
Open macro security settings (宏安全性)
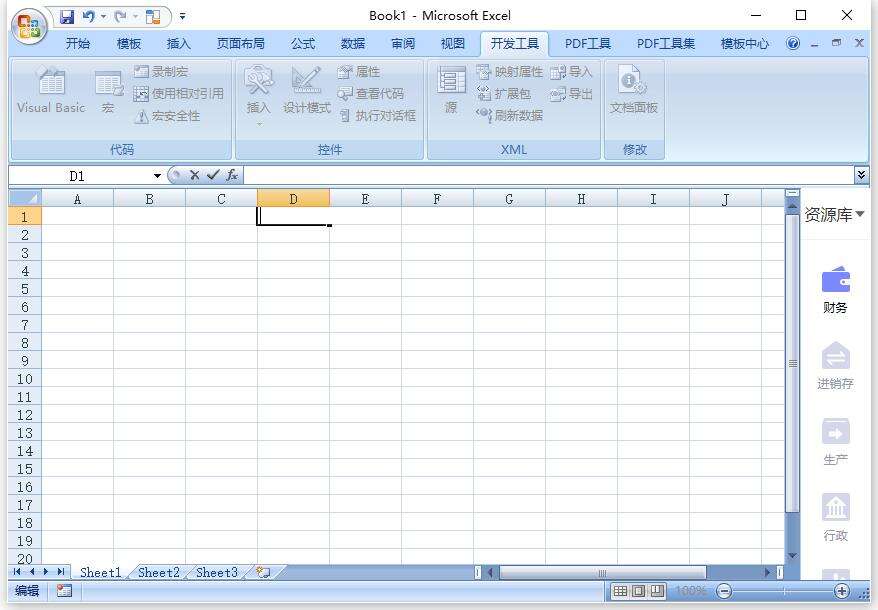coord(167,116)
